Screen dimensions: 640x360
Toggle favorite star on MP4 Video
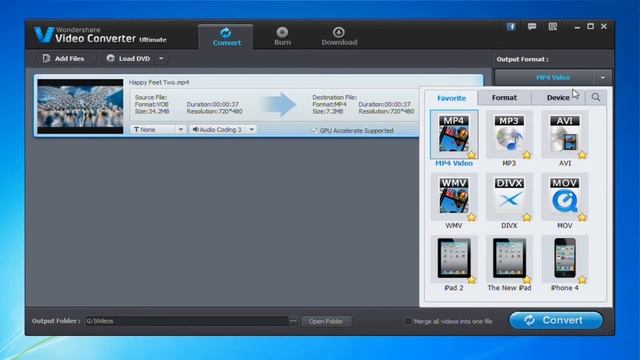tap(472, 155)
